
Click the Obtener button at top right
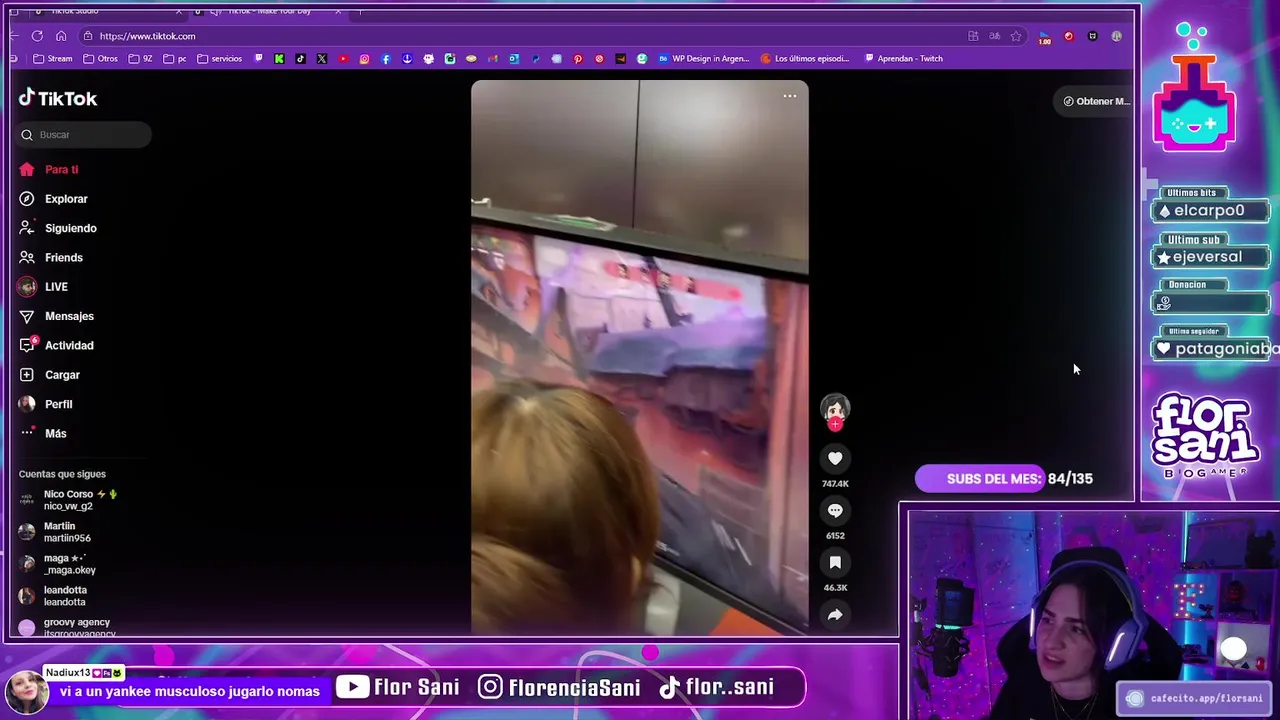pos(1096,101)
